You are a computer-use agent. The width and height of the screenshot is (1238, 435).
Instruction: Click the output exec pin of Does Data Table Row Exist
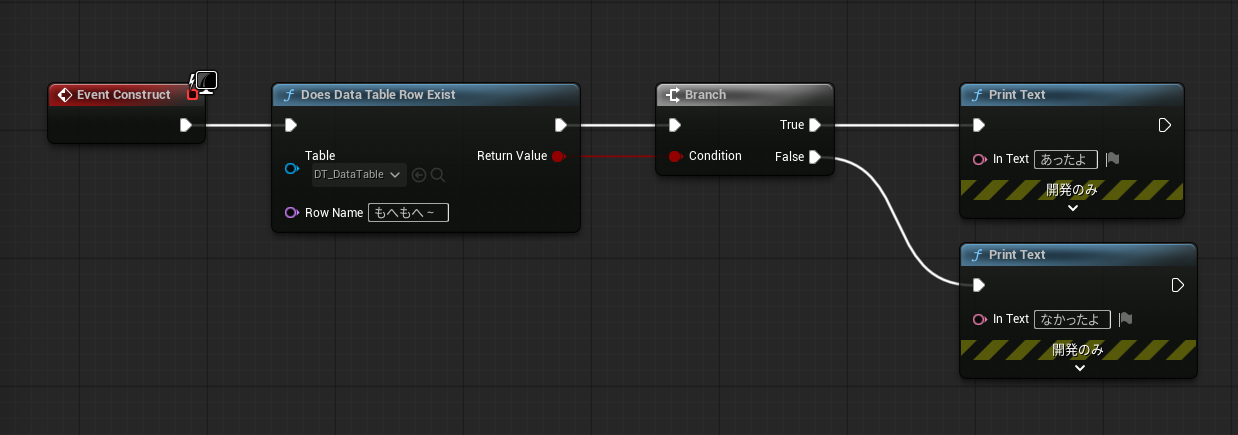click(x=561, y=125)
